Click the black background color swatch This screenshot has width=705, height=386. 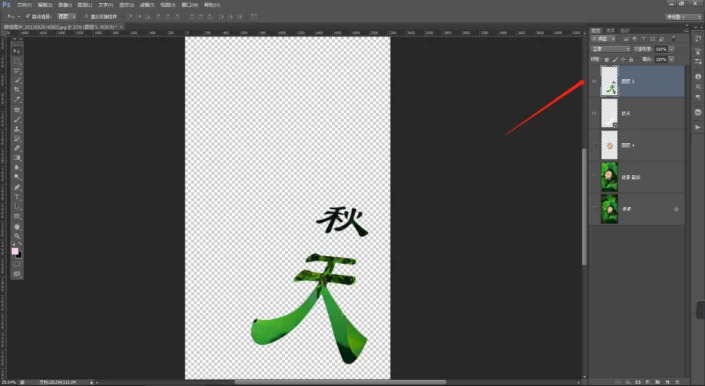coord(19,255)
